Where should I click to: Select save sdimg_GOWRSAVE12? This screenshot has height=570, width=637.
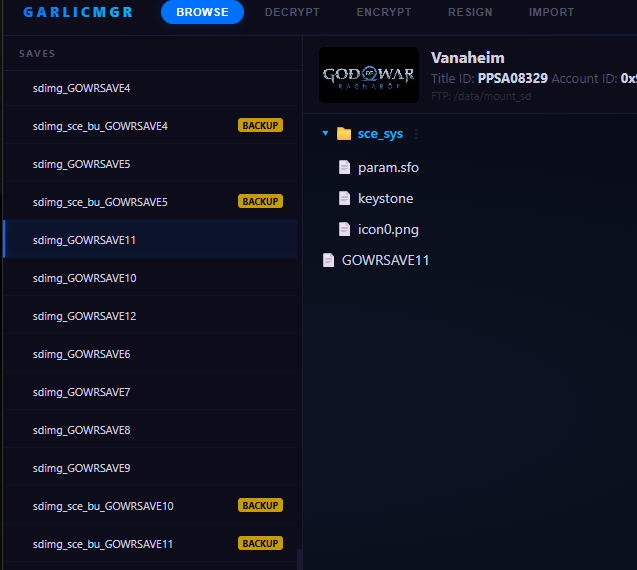(x=150, y=316)
